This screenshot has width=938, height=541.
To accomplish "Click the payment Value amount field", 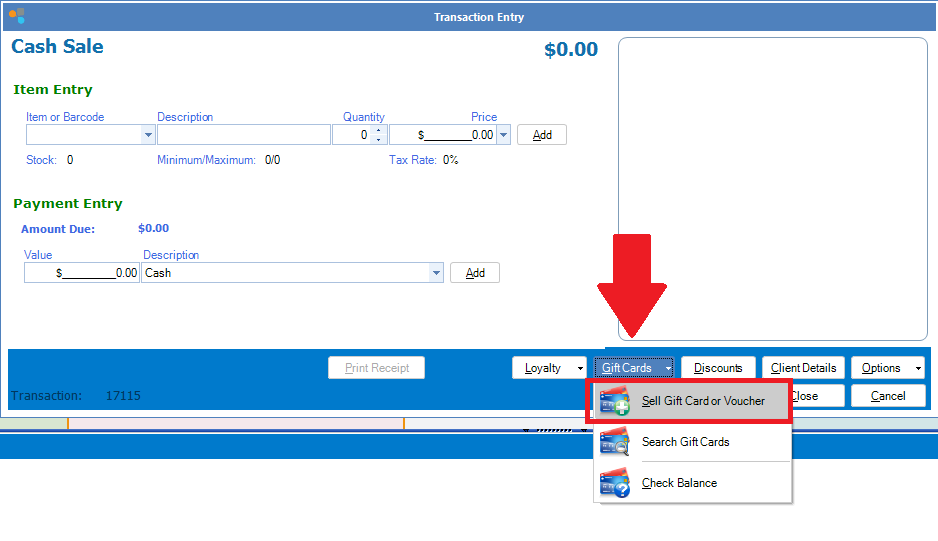I will 82,273.
